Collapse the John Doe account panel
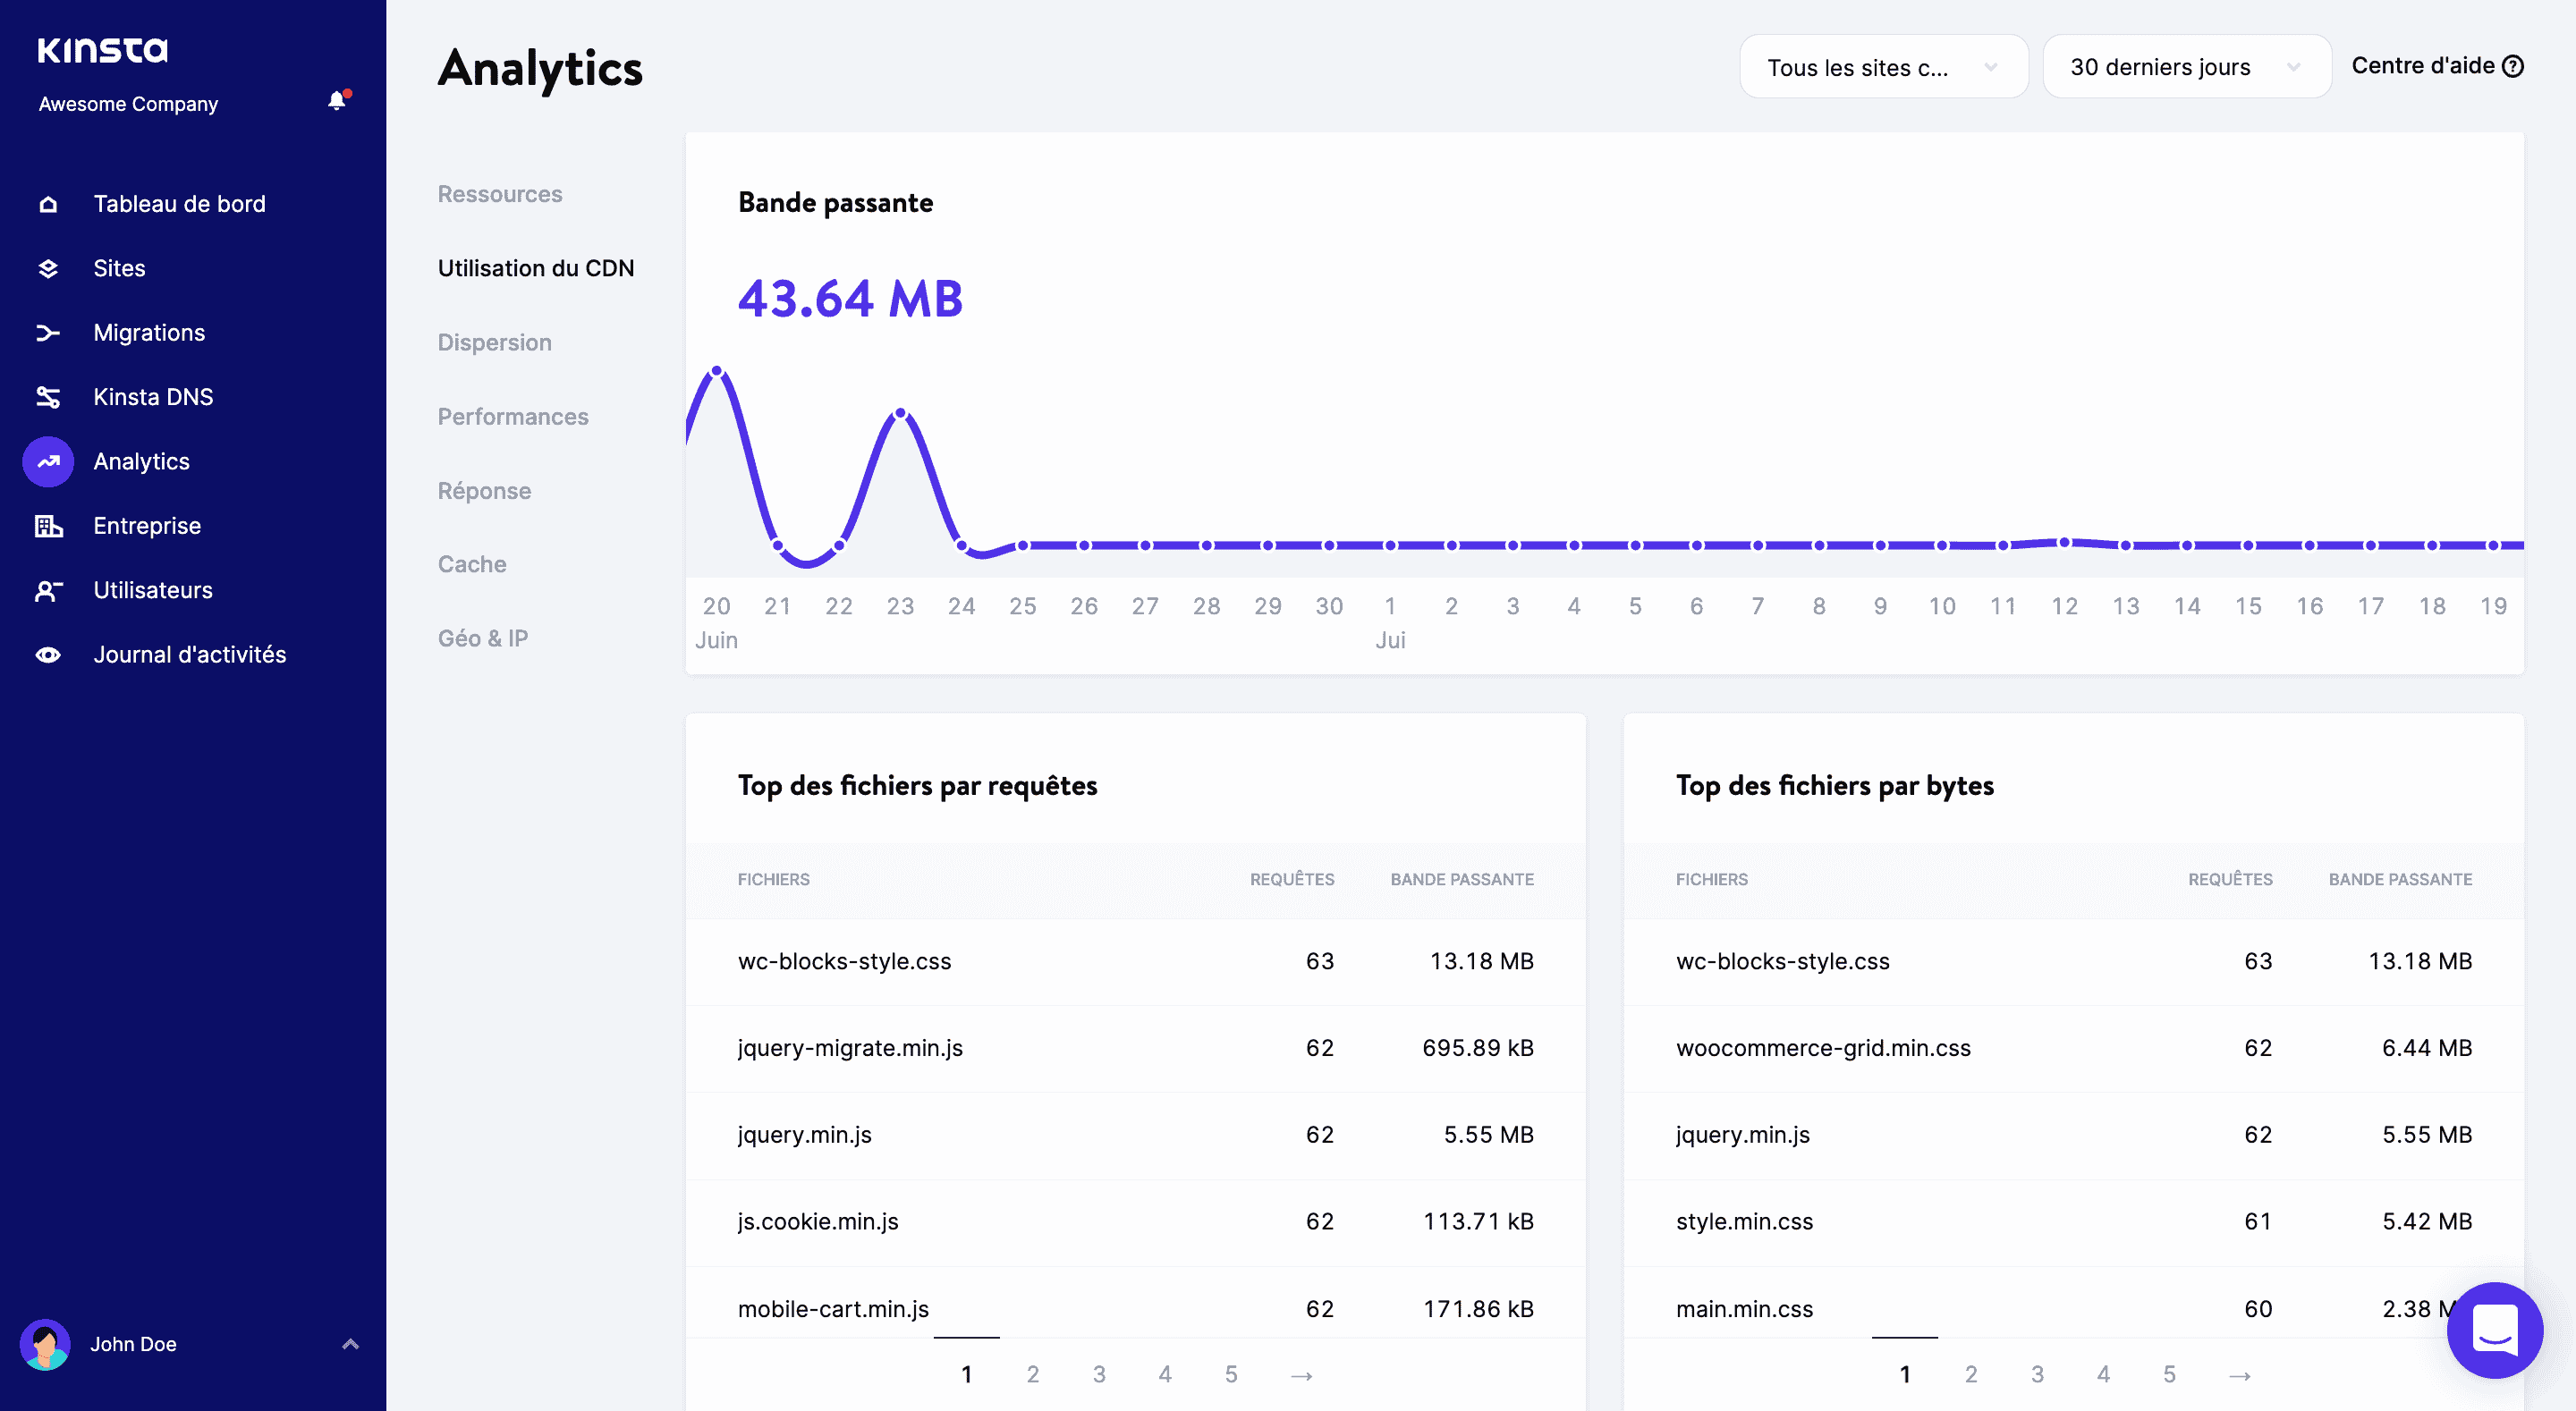Image resolution: width=2576 pixels, height=1411 pixels. [349, 1343]
